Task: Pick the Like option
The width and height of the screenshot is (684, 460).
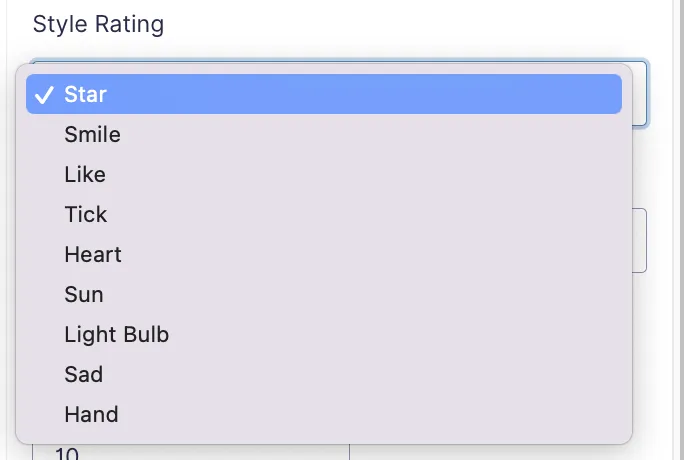Action: pyautogui.click(x=85, y=175)
